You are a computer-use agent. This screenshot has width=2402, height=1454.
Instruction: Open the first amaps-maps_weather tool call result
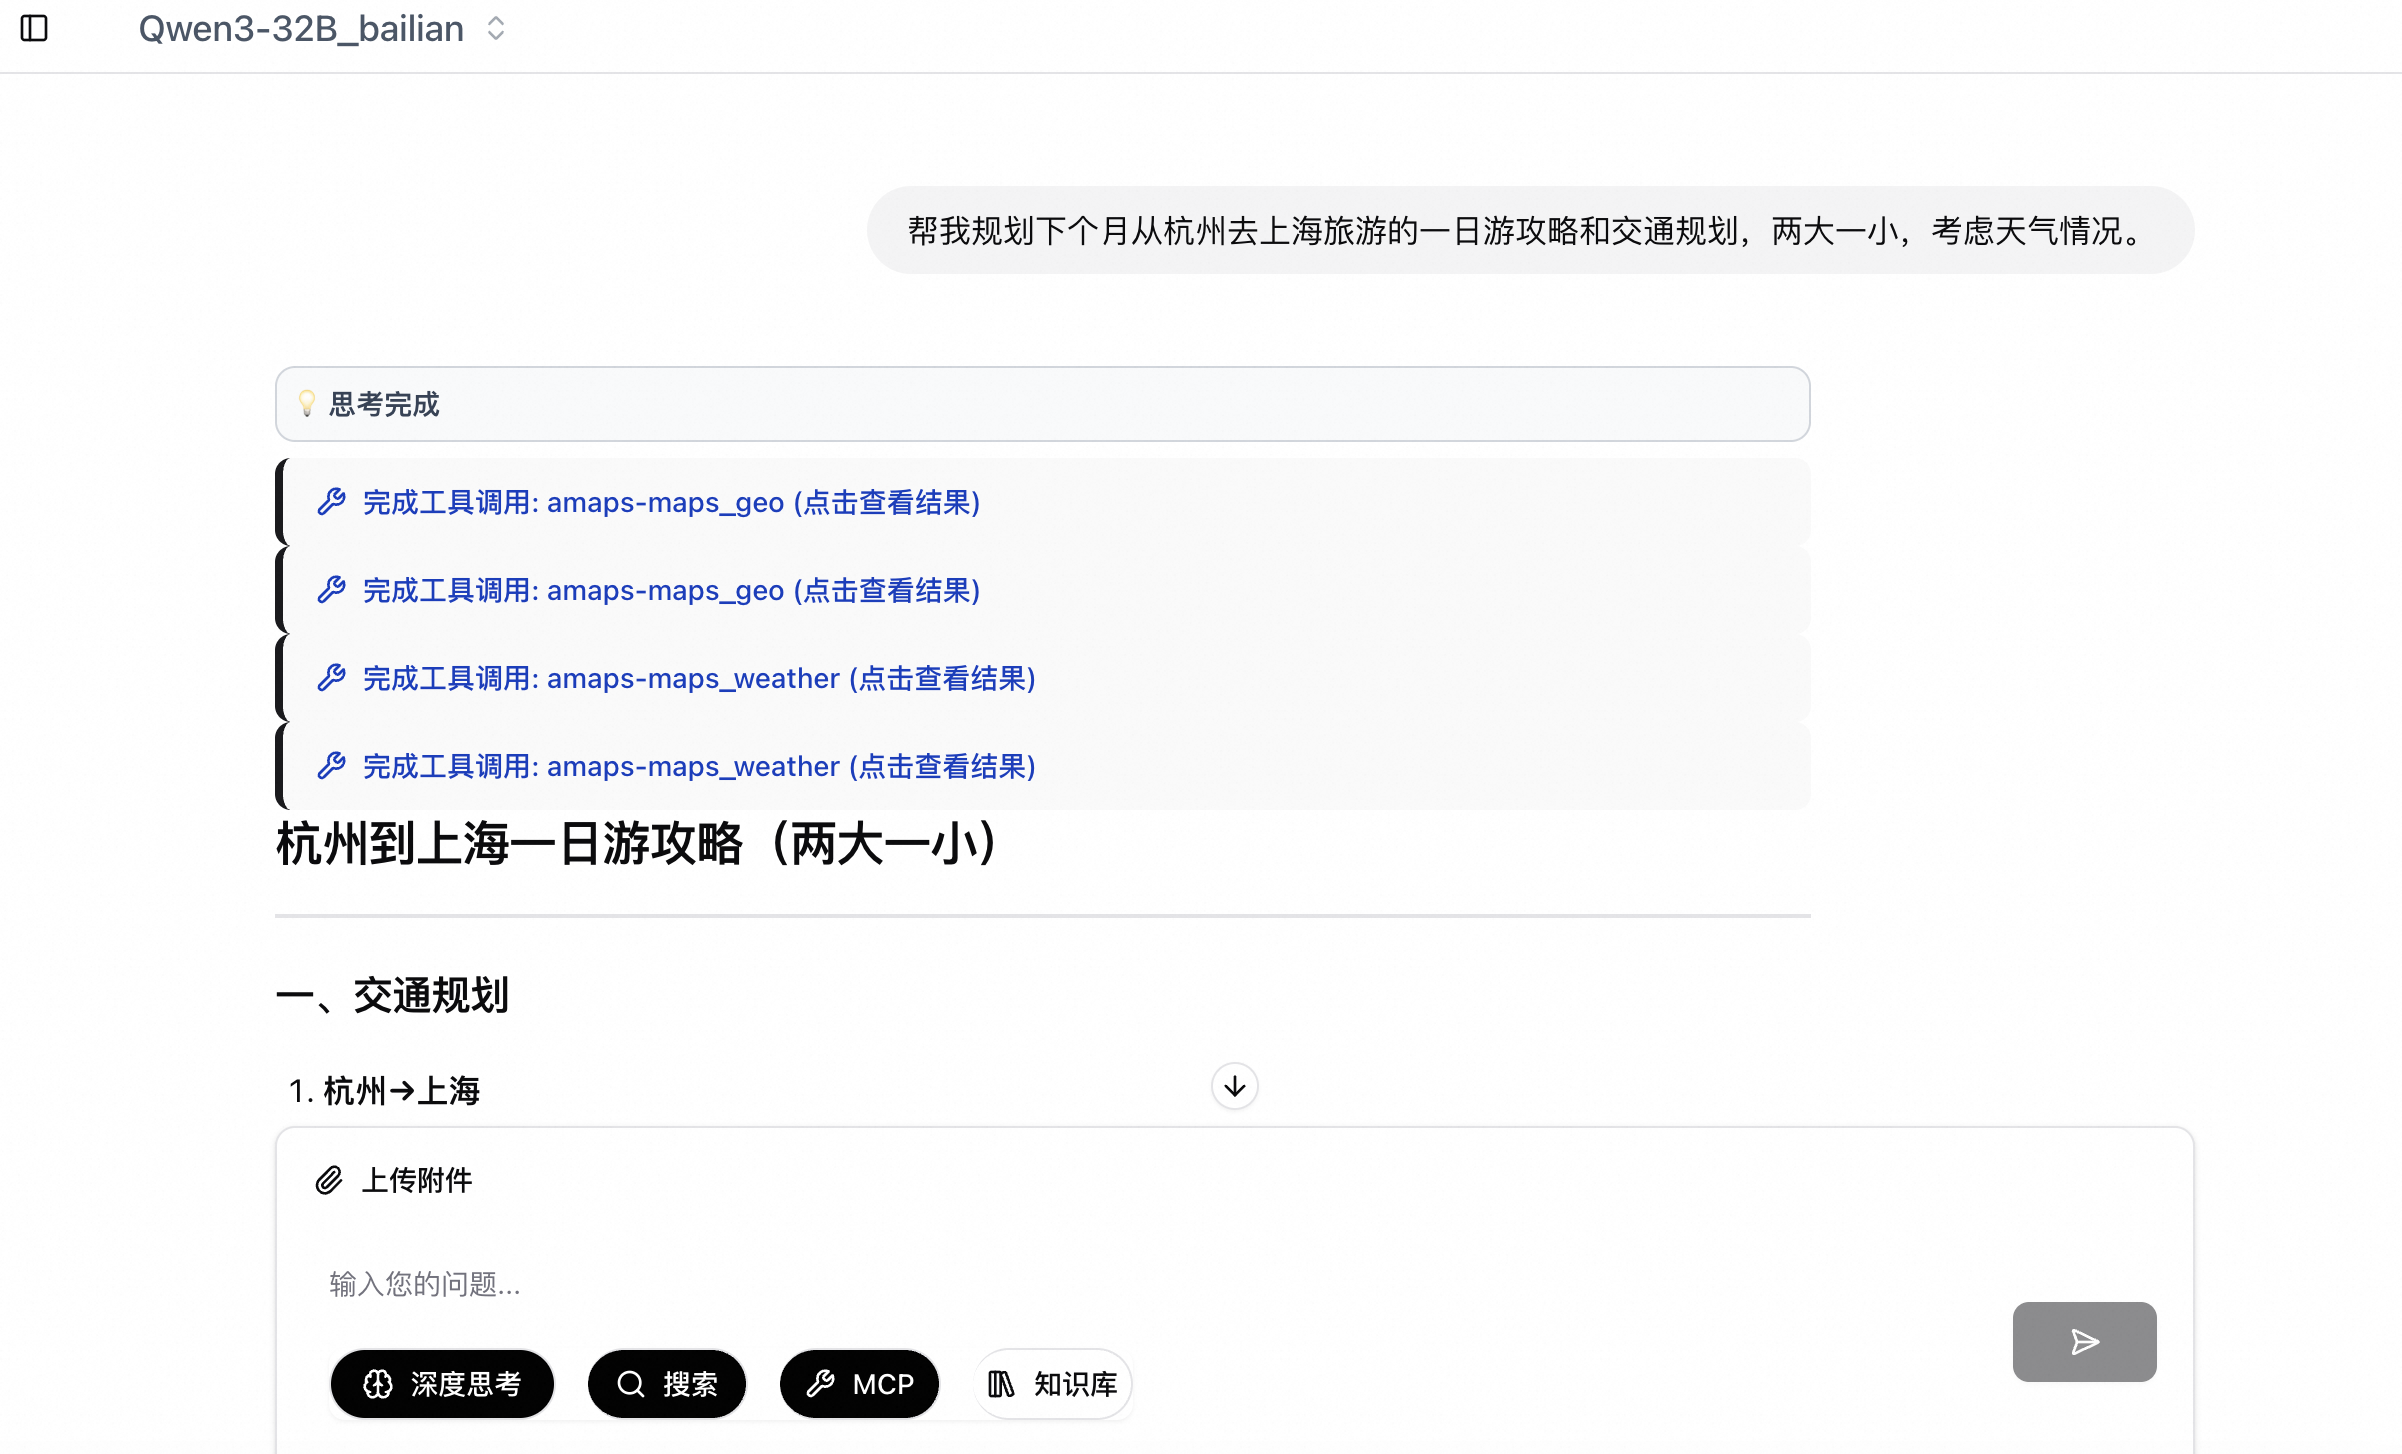1042,678
